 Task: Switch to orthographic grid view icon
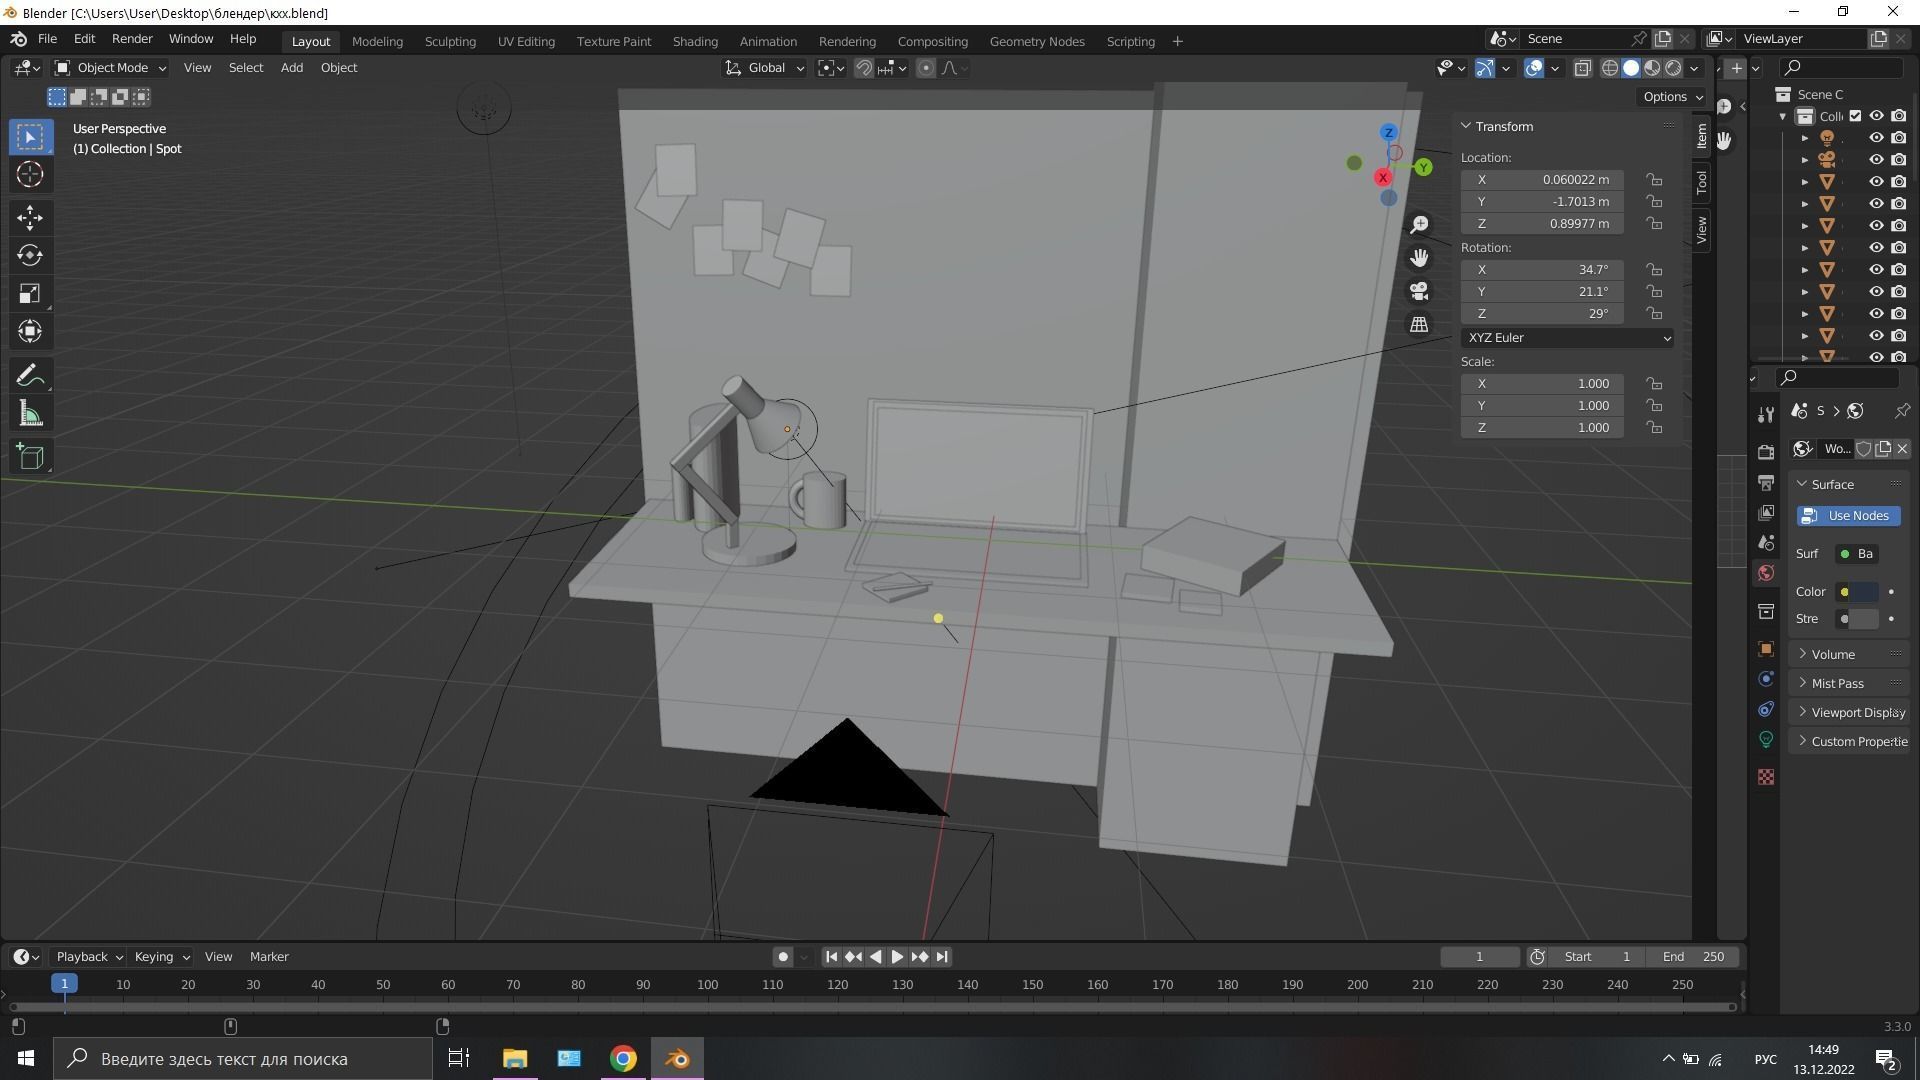pyautogui.click(x=1419, y=324)
